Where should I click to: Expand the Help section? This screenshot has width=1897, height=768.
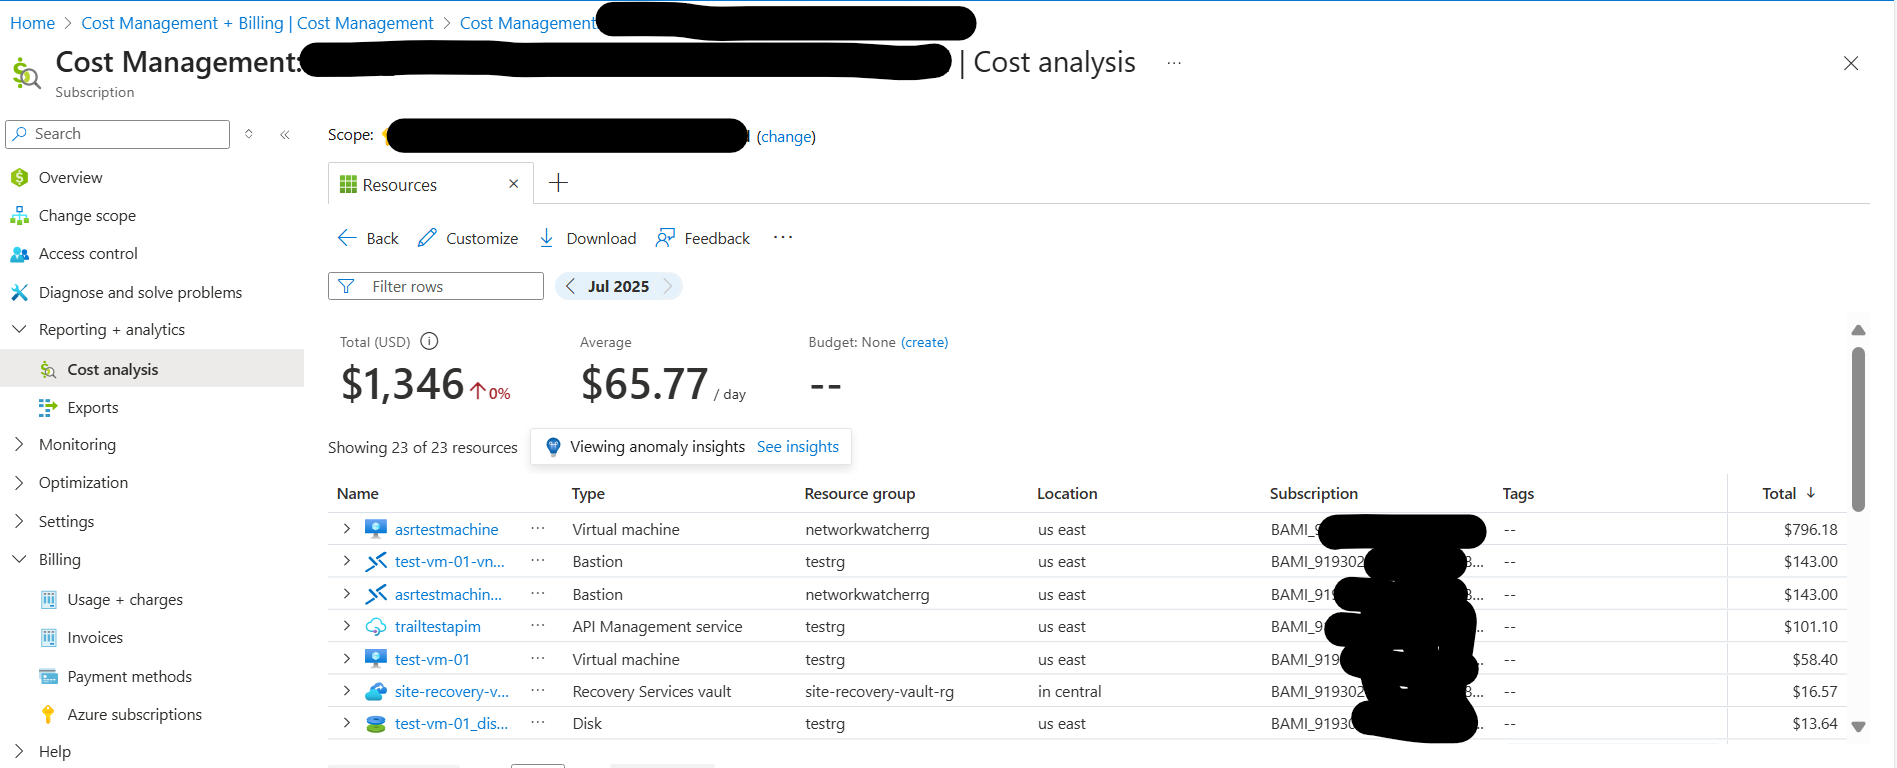coord(19,751)
